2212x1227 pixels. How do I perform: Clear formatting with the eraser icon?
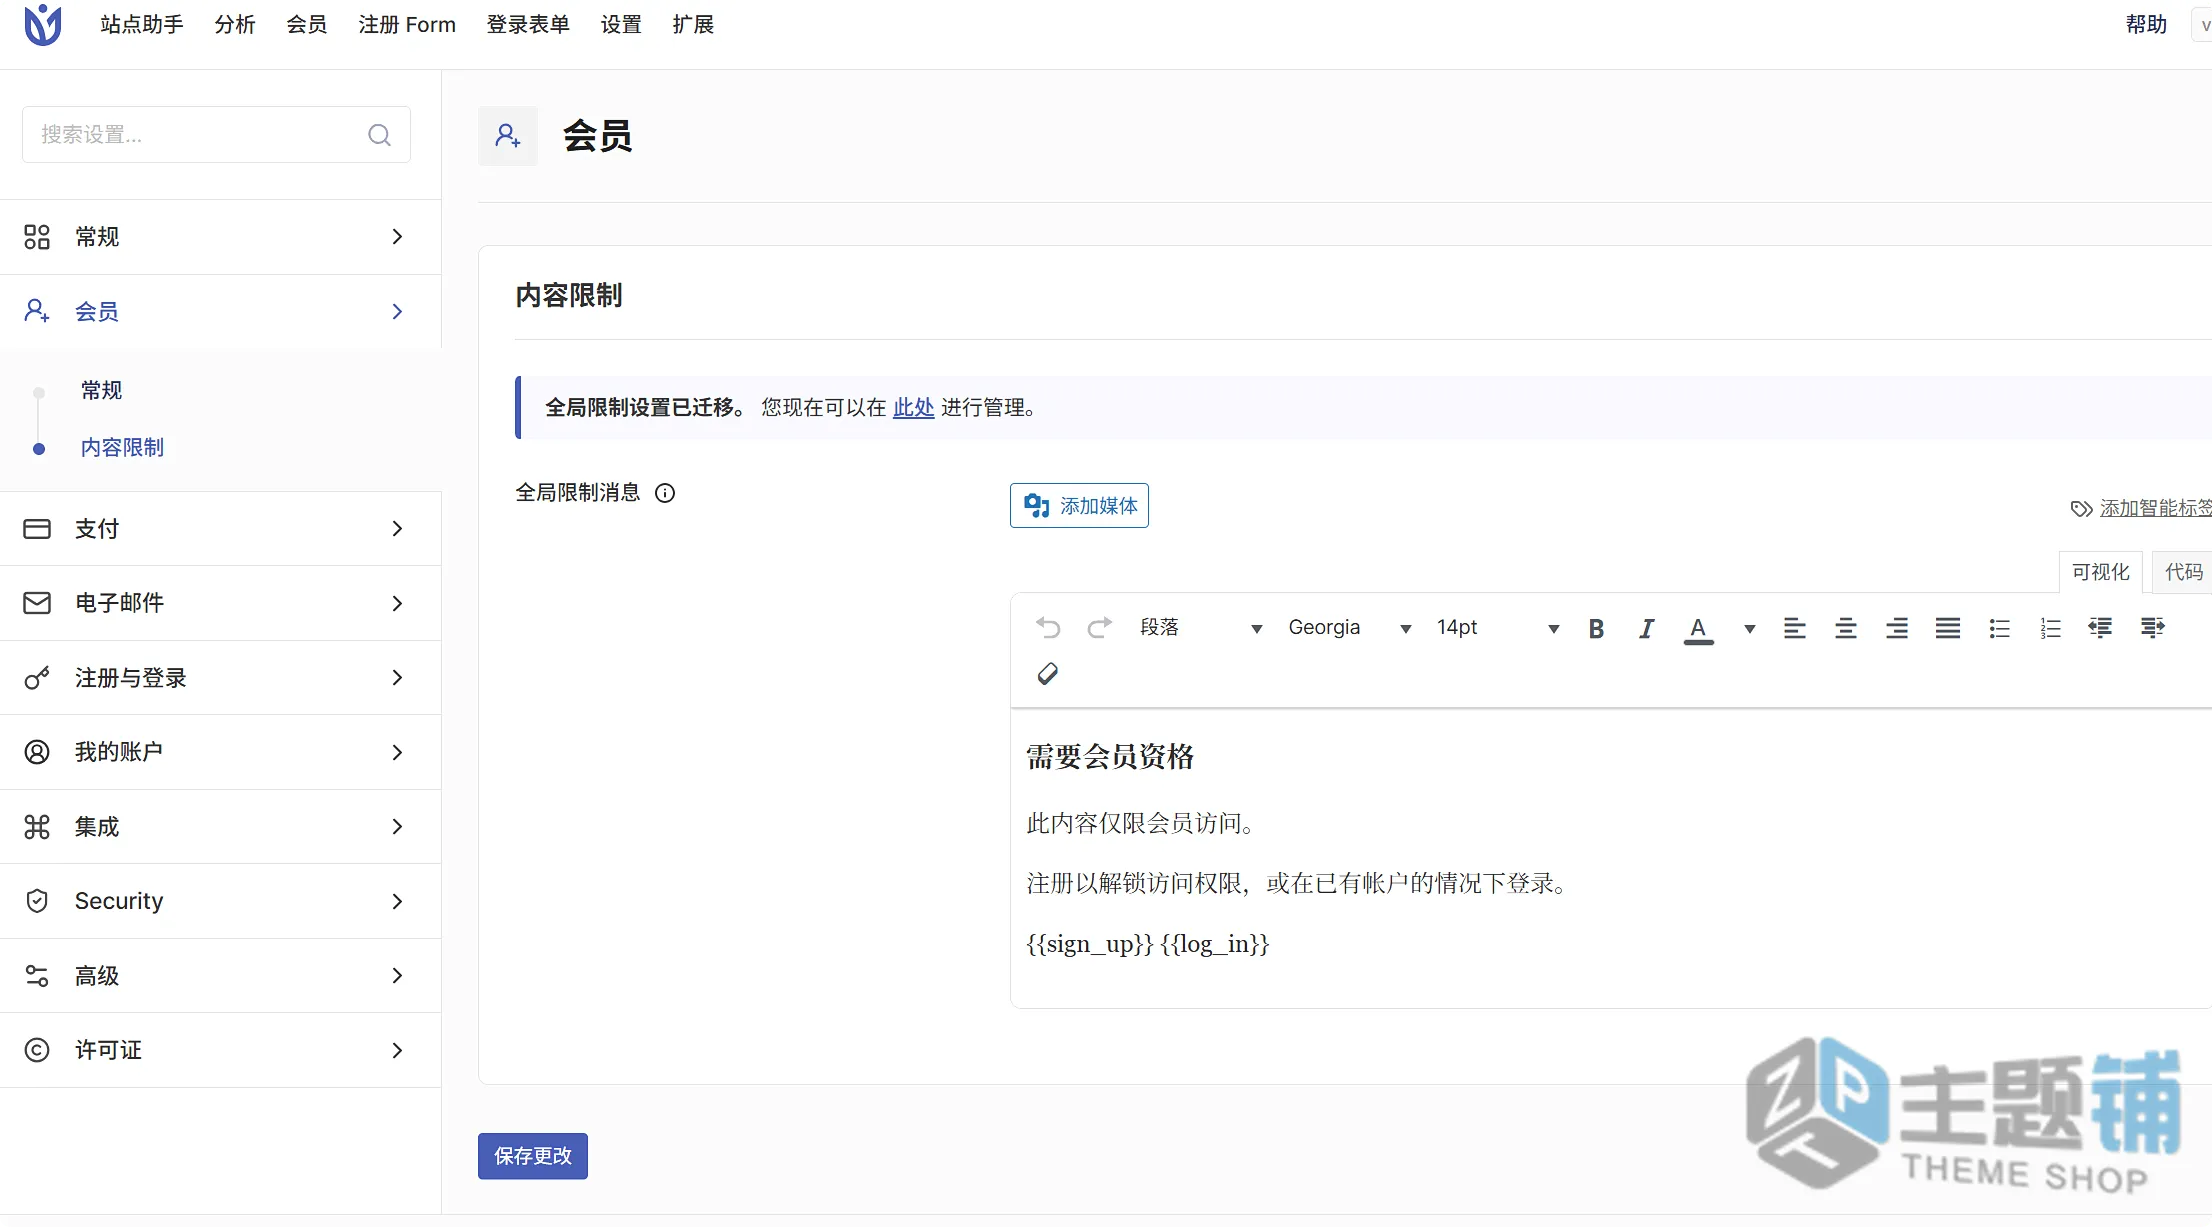pos(1048,674)
